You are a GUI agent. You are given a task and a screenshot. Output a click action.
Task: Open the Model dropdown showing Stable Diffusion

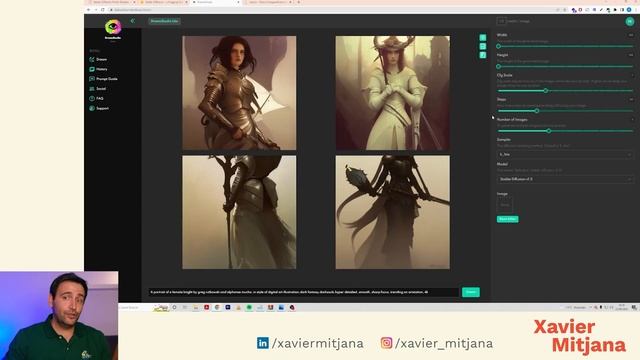pyautogui.click(x=565, y=179)
